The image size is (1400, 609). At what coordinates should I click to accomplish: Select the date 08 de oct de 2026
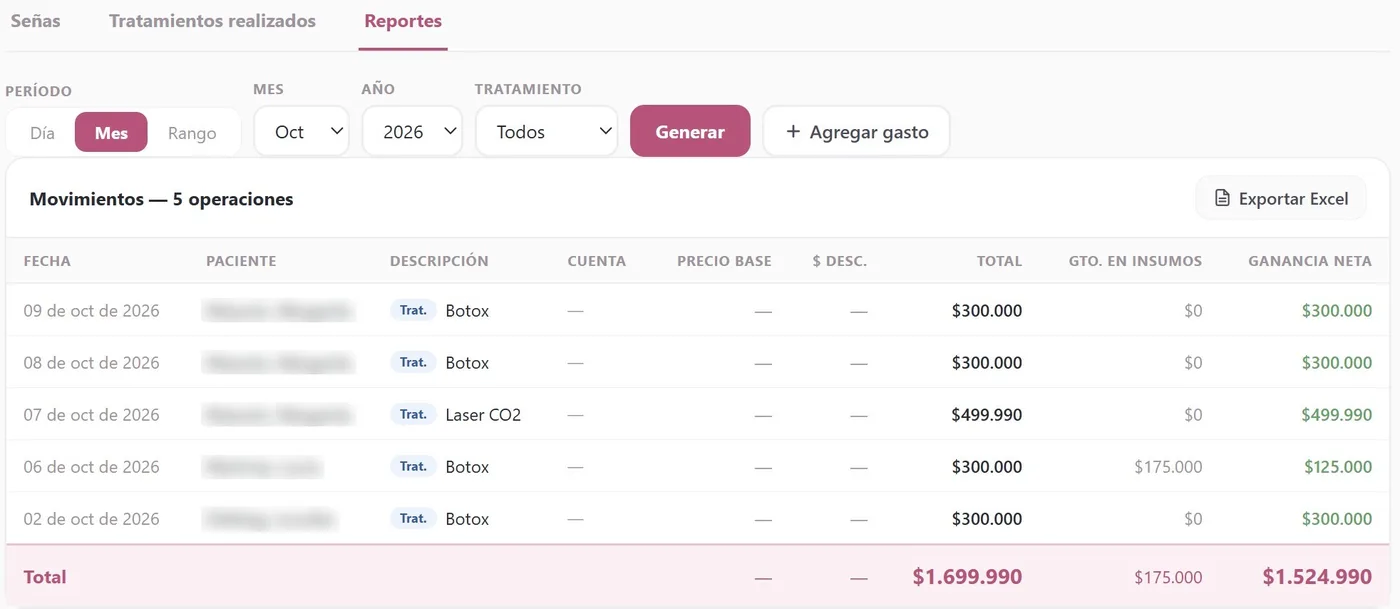tap(91, 363)
